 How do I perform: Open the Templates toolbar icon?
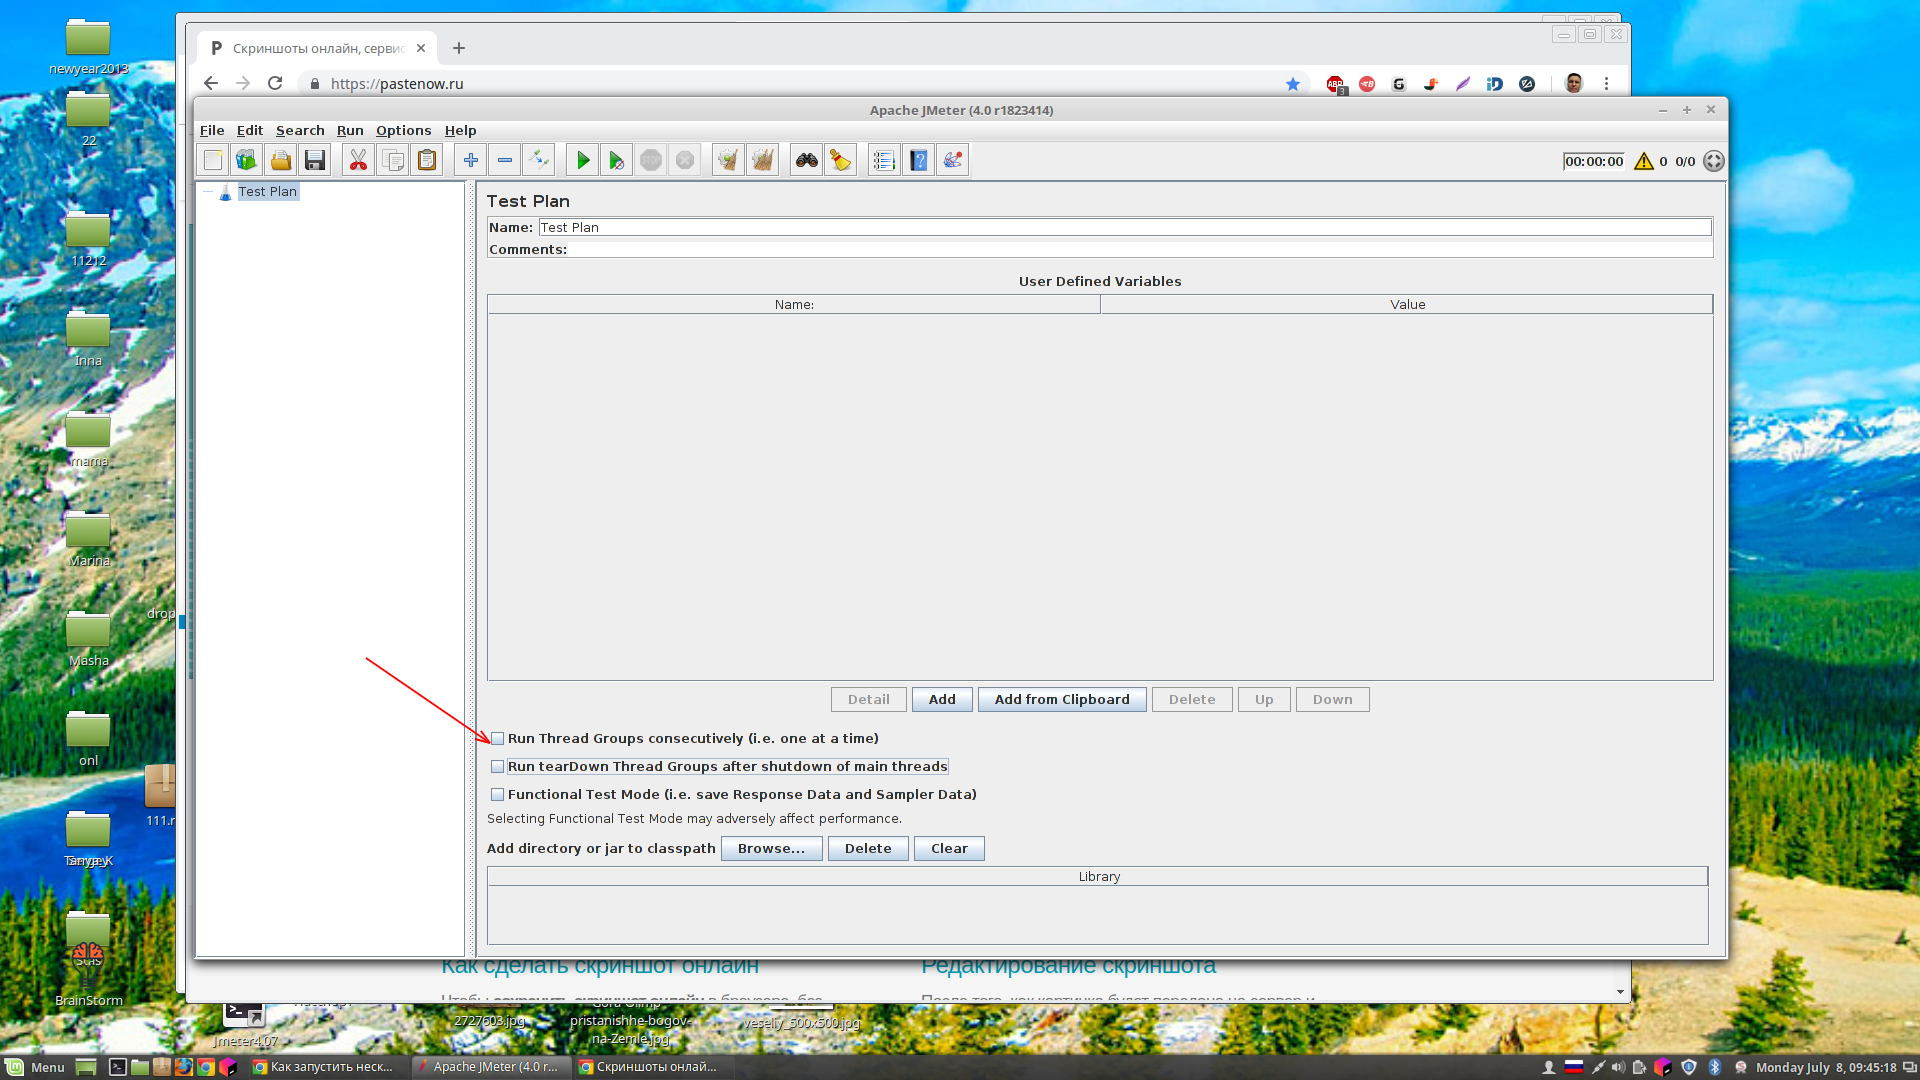[x=247, y=160]
